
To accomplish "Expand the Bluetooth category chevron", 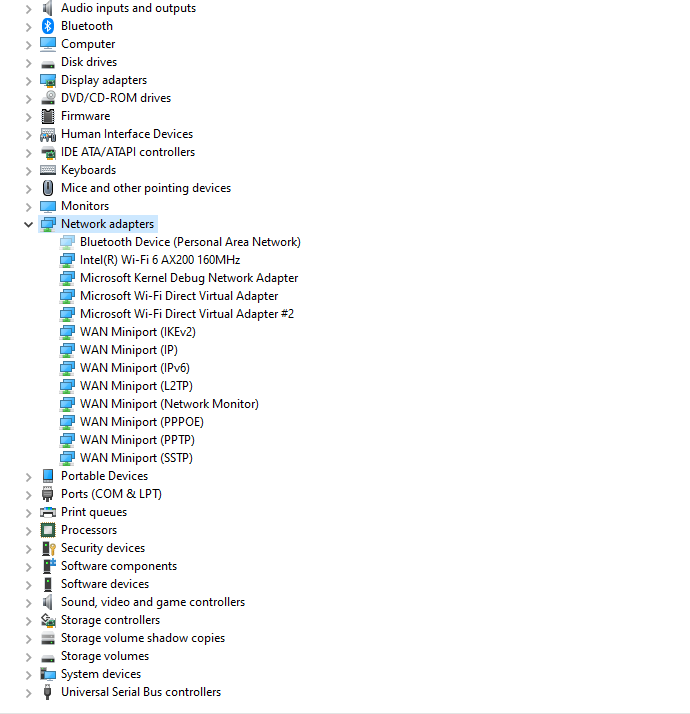I will point(28,27).
